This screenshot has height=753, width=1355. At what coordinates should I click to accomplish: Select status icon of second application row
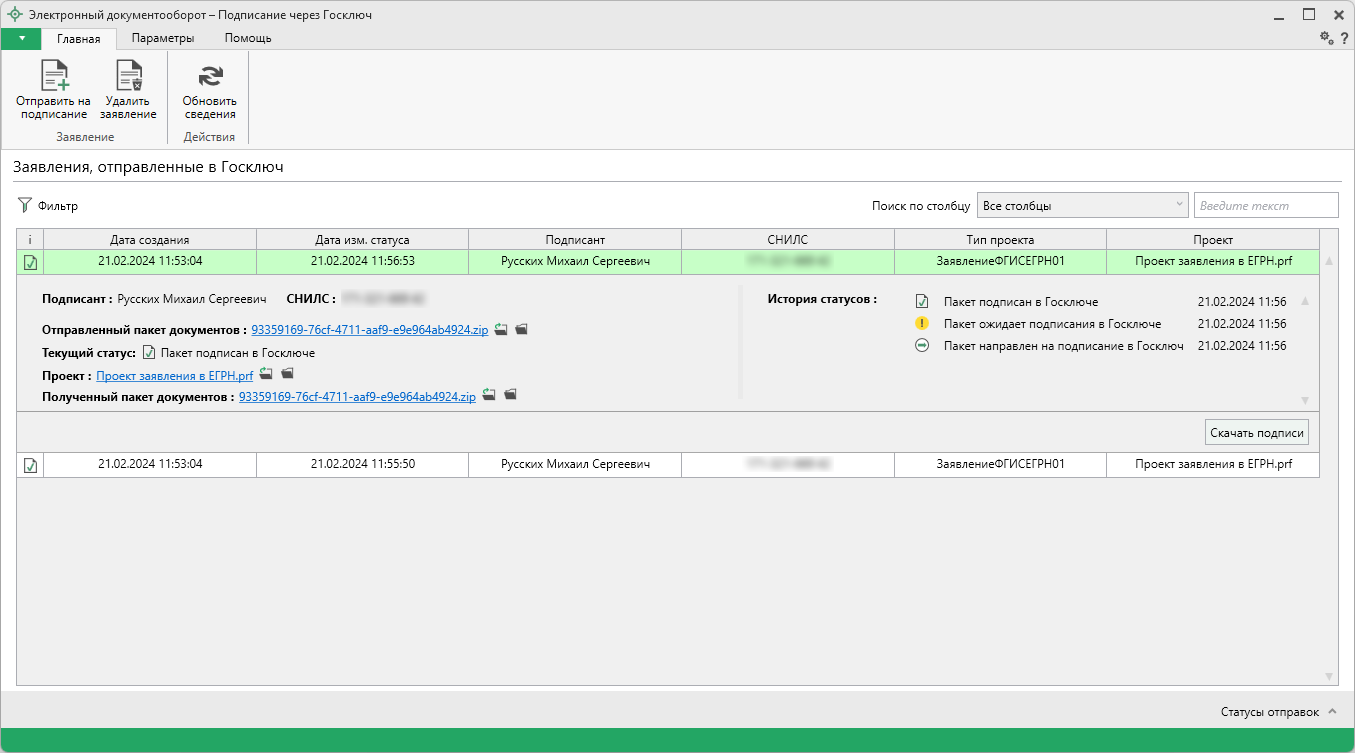click(x=30, y=465)
